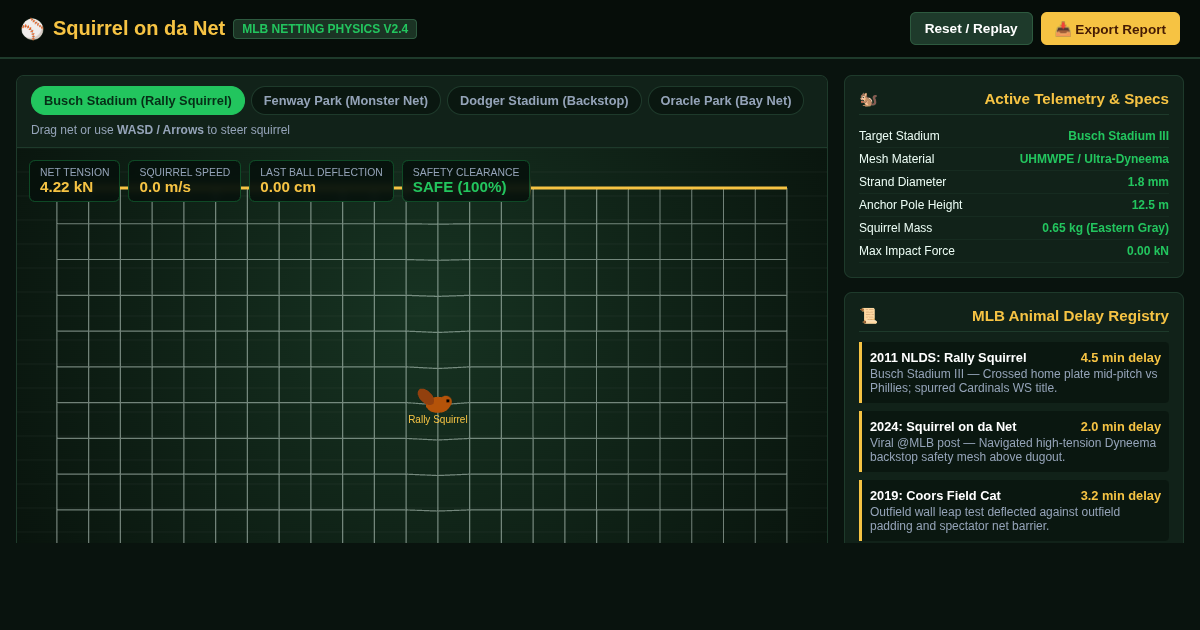This screenshot has width=1200, height=630.
Task: Click the Safety Clearance SAFE (100%) readout
Action: [x=466, y=181]
